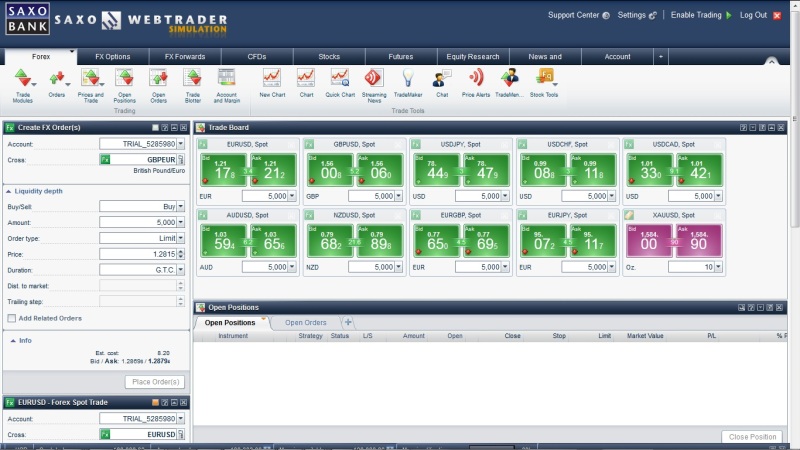Click the Instrument column header
The width and height of the screenshot is (800, 450).
(233, 336)
